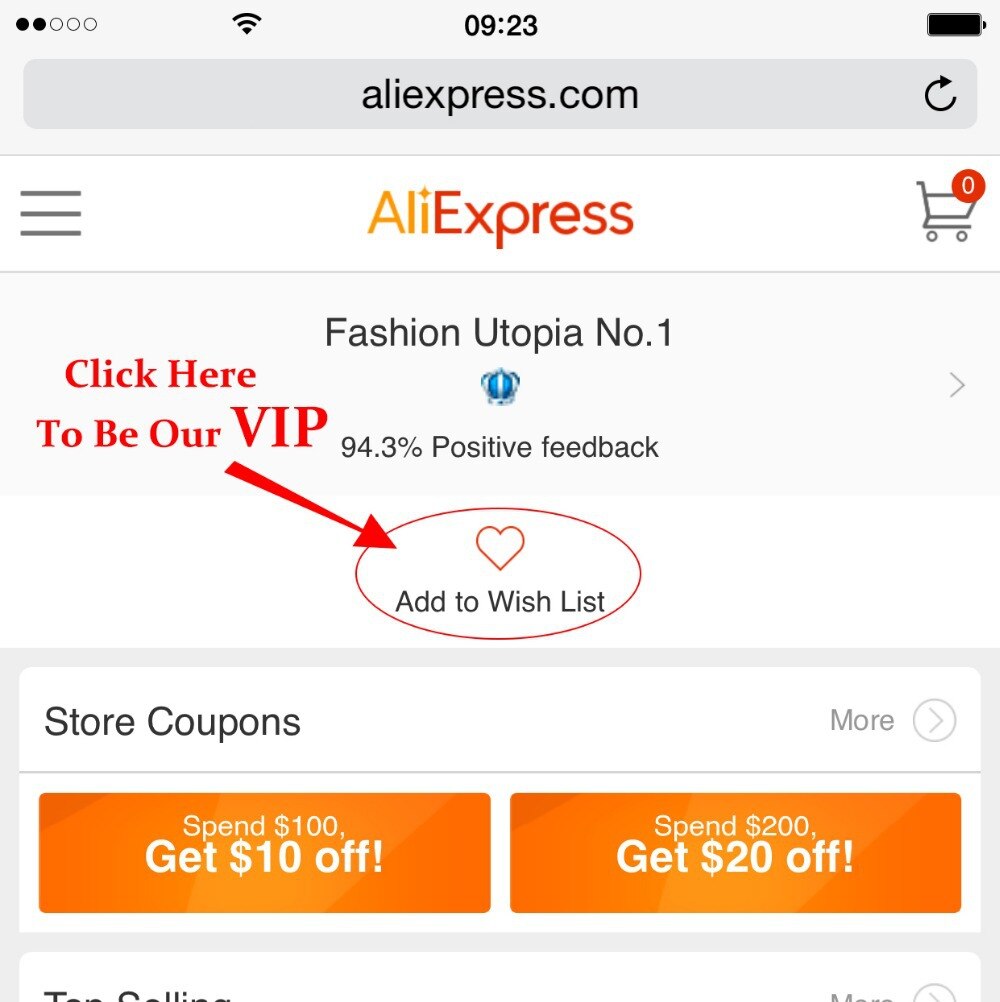
Task: Open the hamburger menu icon
Action: coord(50,213)
